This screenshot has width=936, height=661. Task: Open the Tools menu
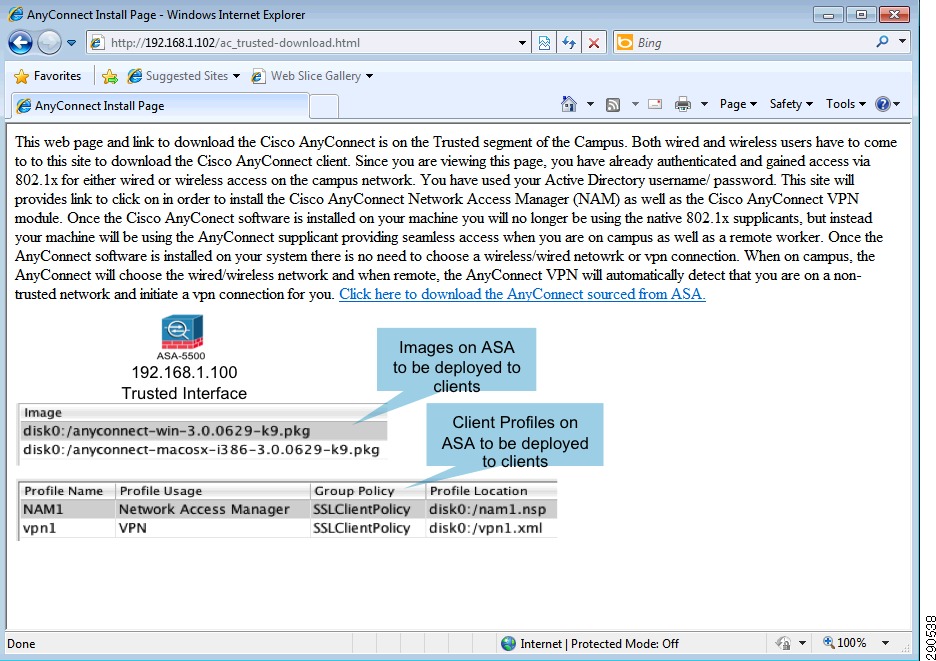846,104
